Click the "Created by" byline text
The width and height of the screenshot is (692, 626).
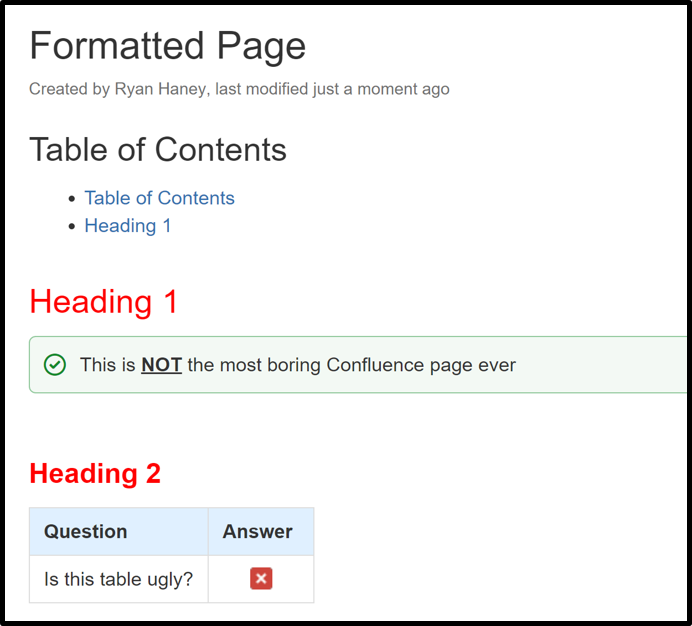point(69,89)
